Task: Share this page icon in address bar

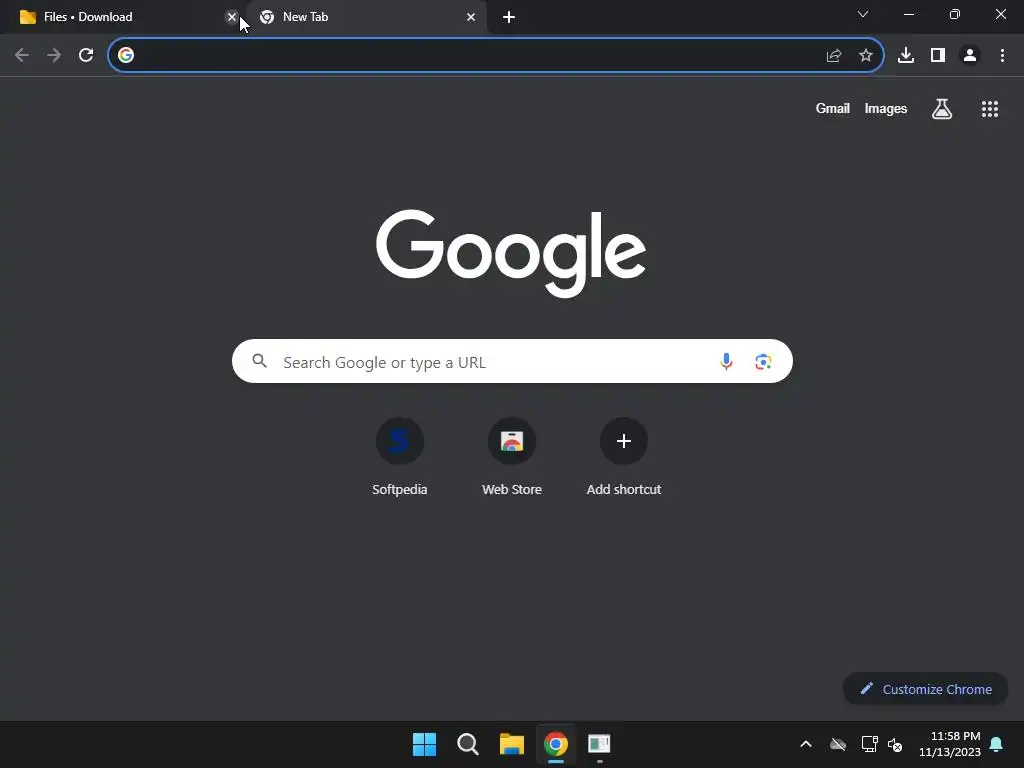Action: click(x=834, y=56)
